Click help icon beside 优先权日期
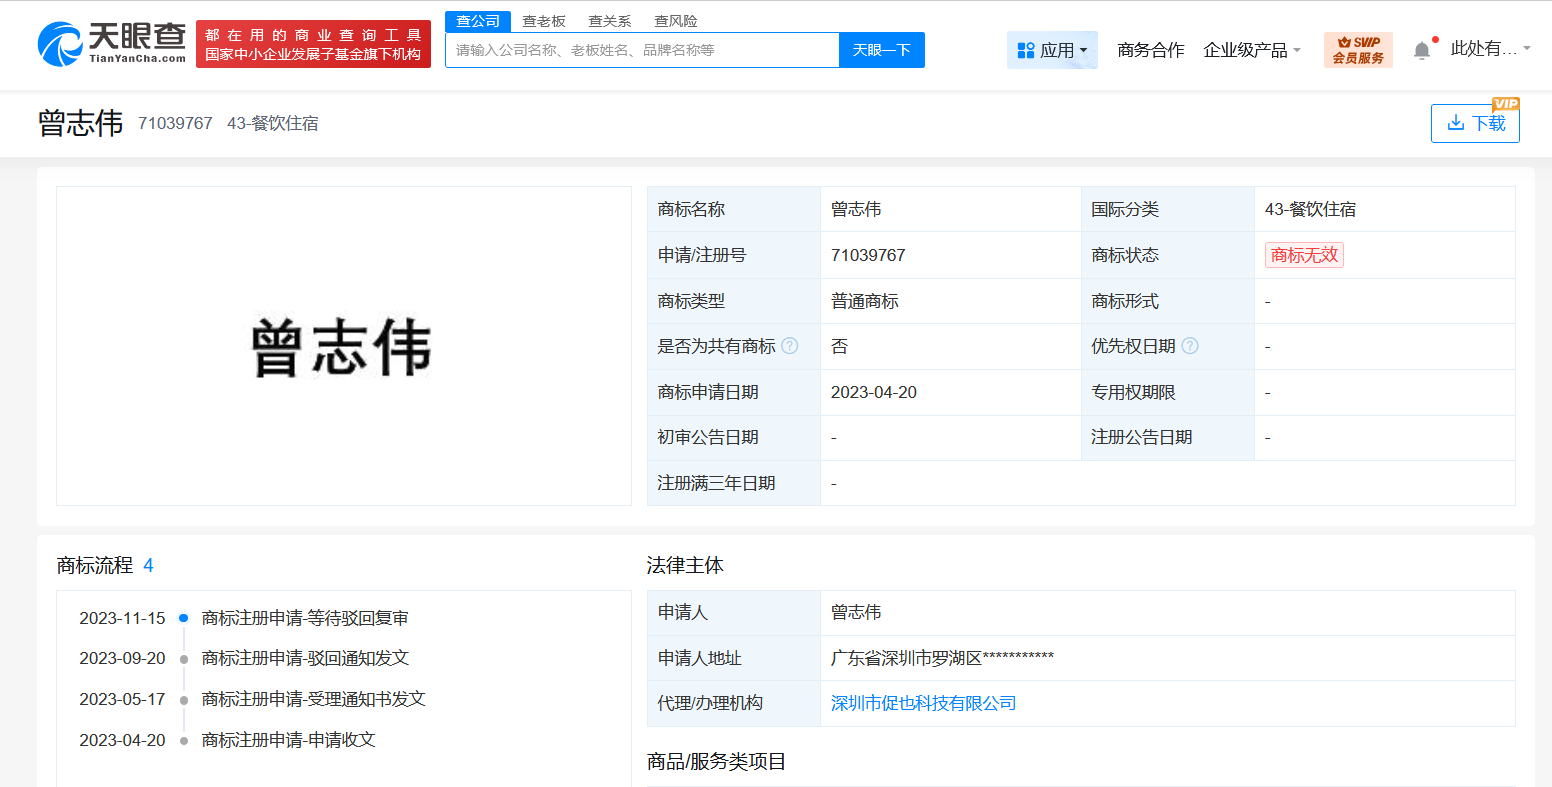Screen dimensions: 1552x787 1190,346
